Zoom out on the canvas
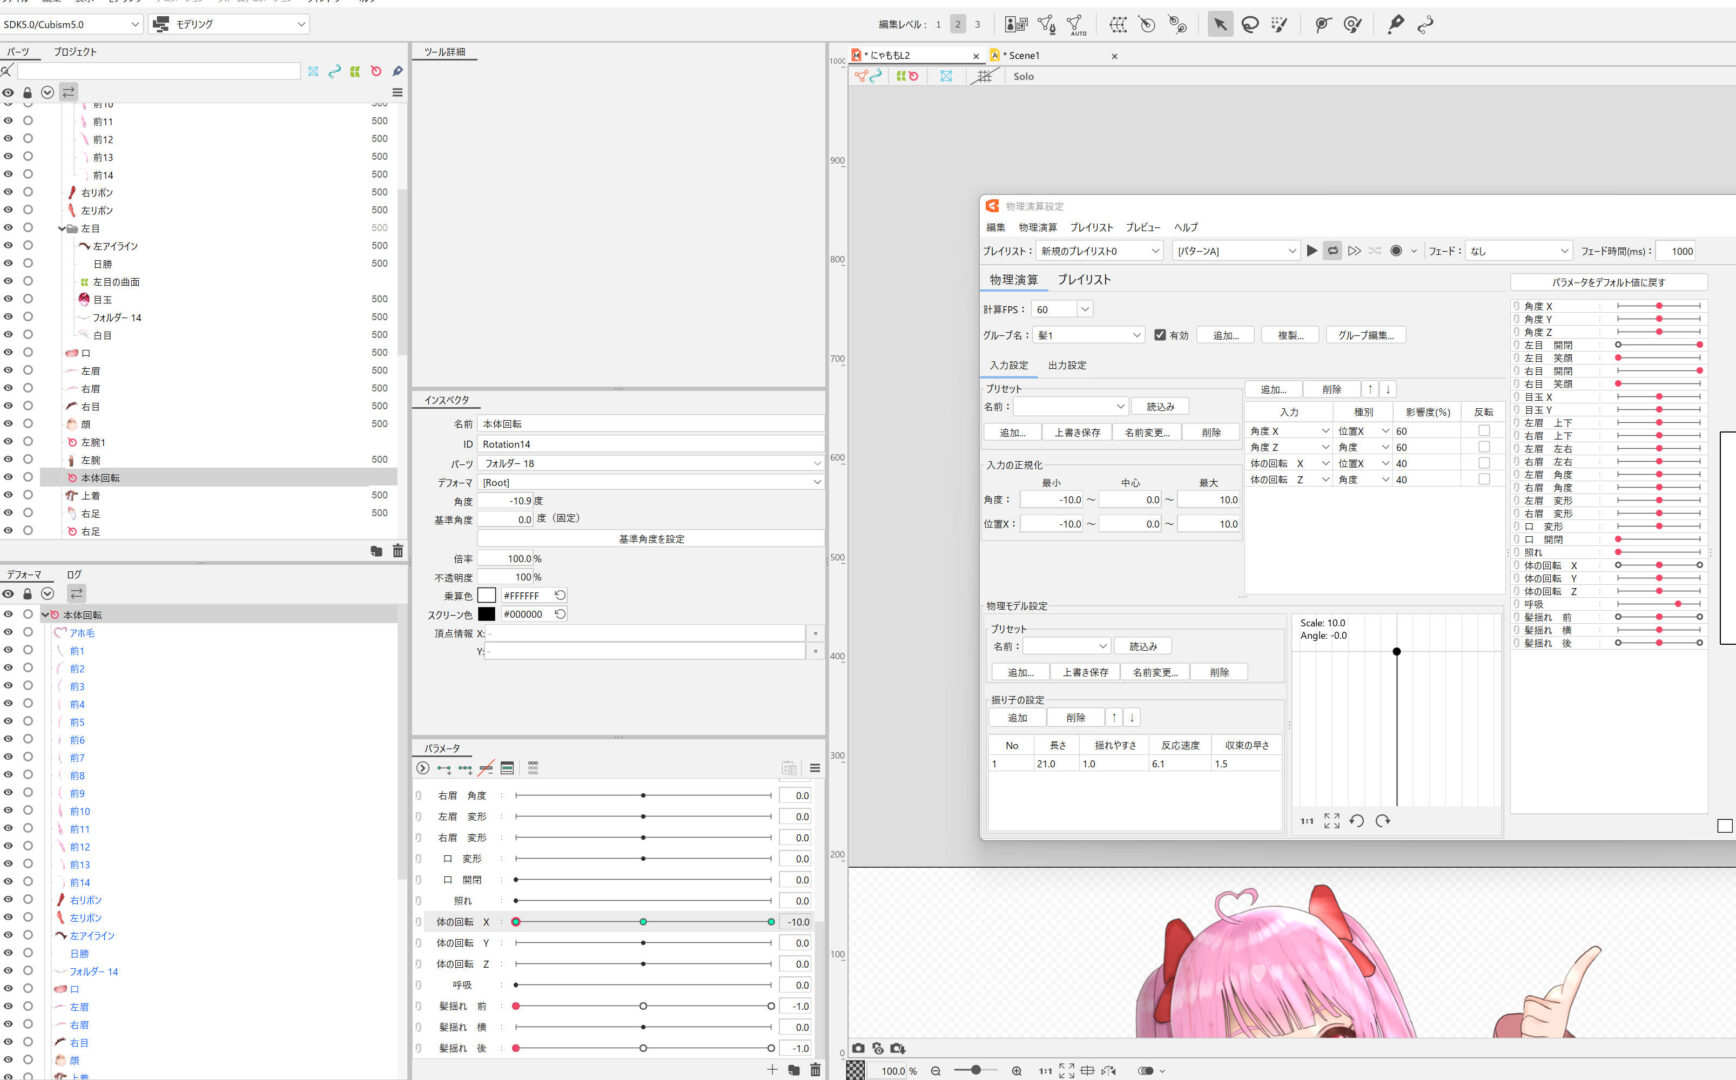 coord(936,1070)
